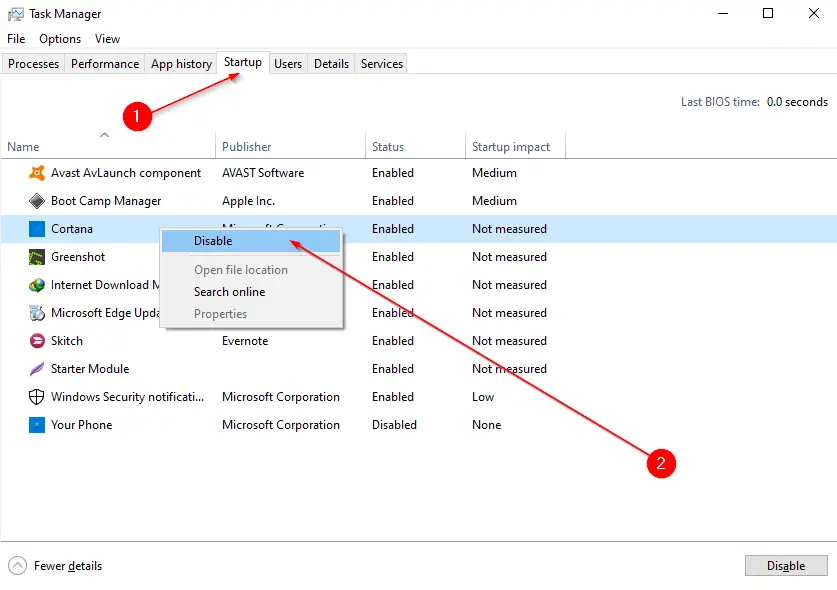Switch to the Users tab
837x590 pixels.
(288, 64)
